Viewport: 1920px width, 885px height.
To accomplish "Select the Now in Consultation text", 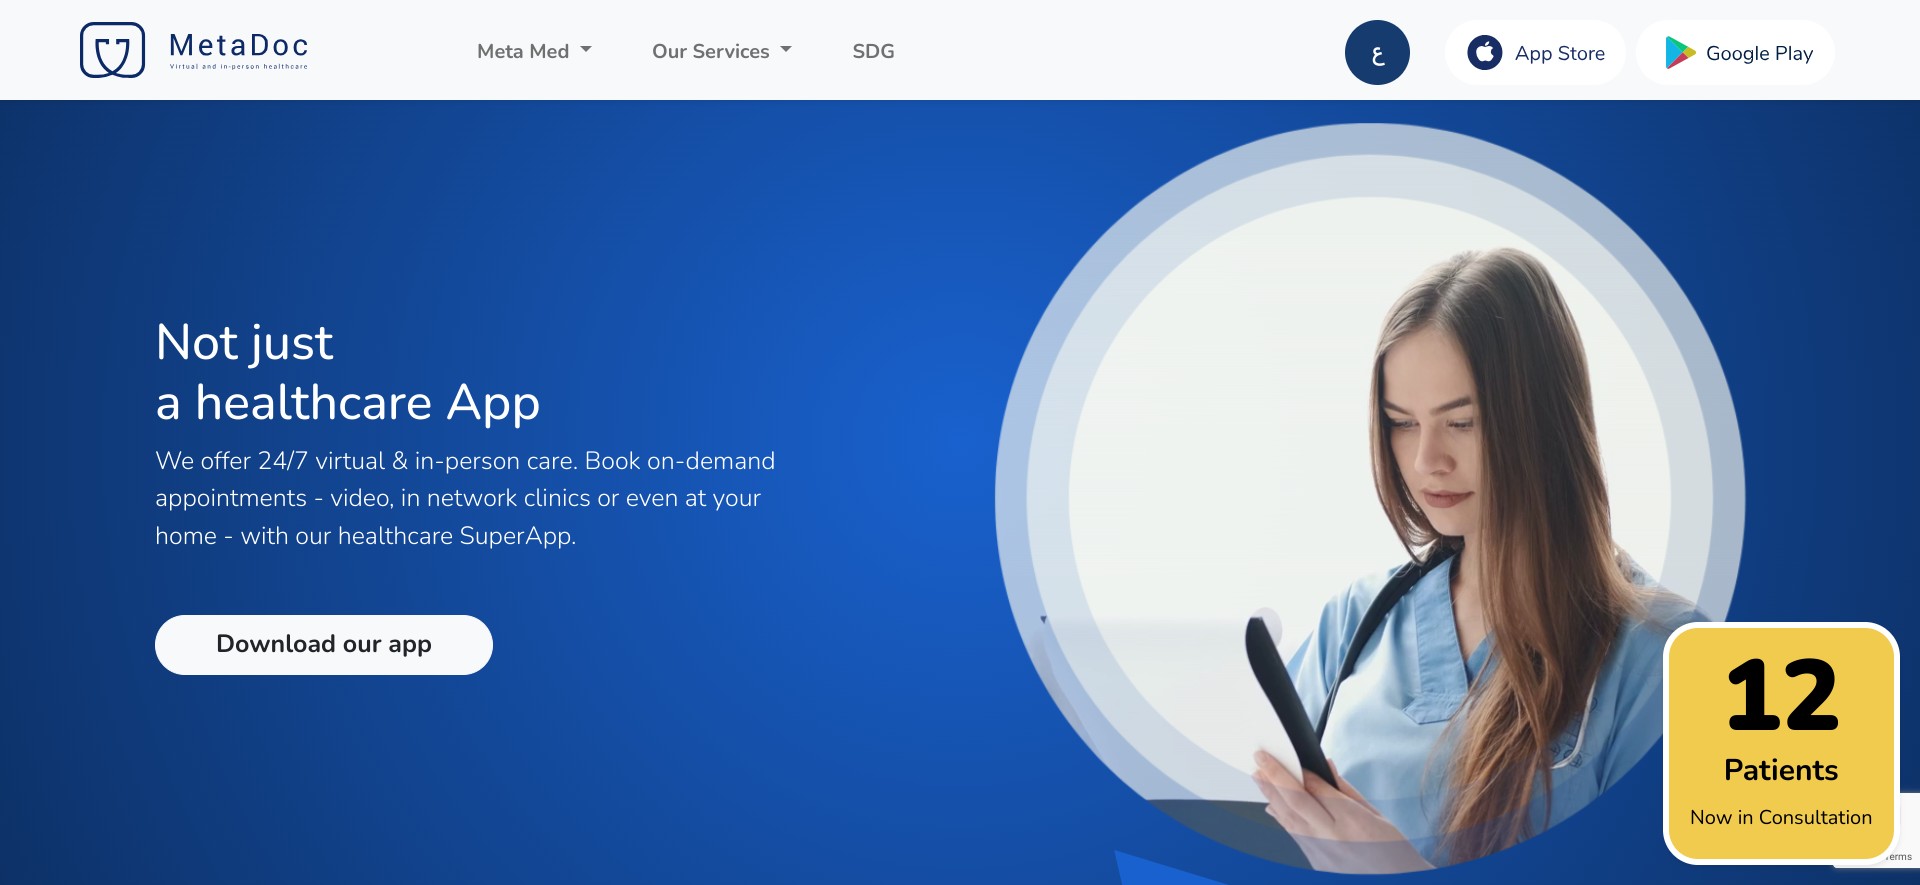I will [1781, 817].
